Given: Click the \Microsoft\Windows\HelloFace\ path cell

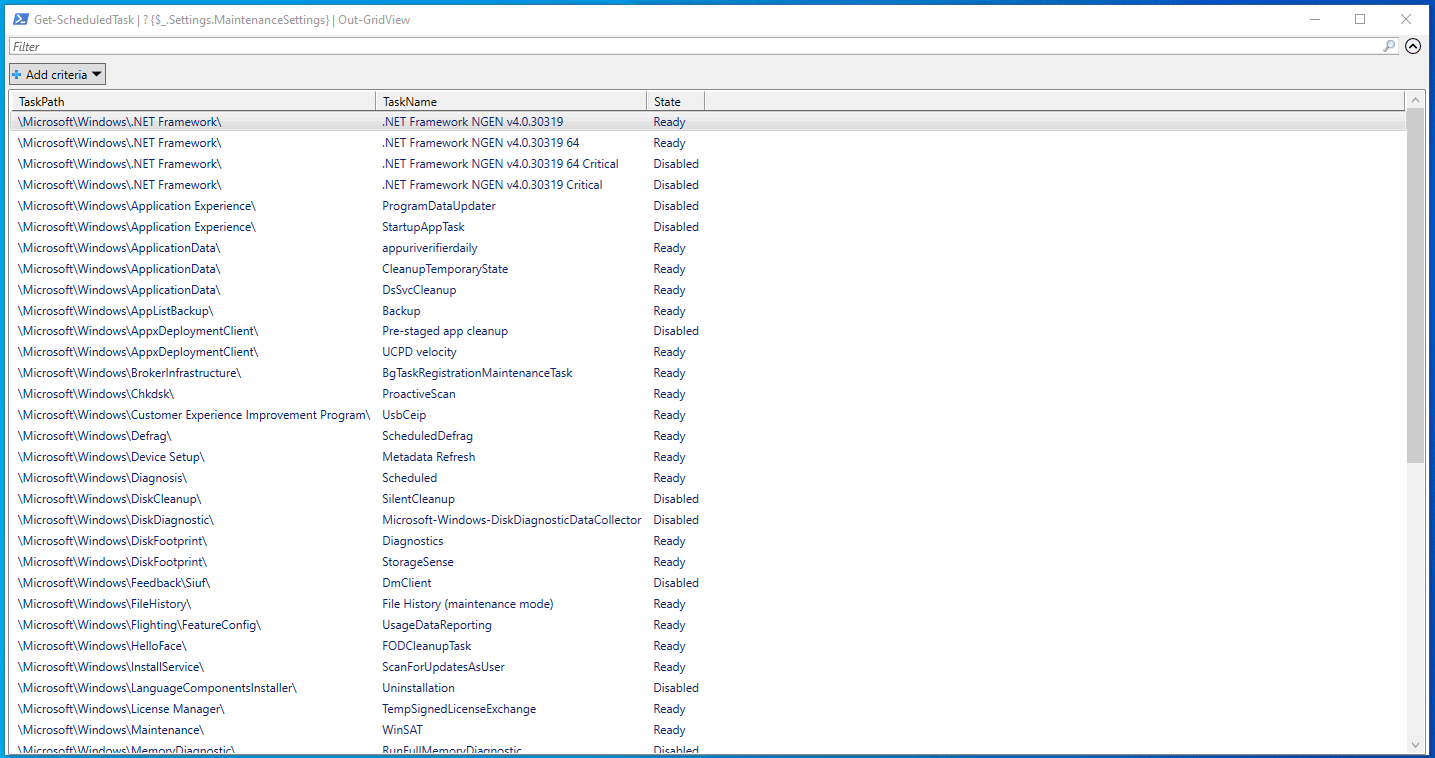Looking at the screenshot, I should click(101, 646).
